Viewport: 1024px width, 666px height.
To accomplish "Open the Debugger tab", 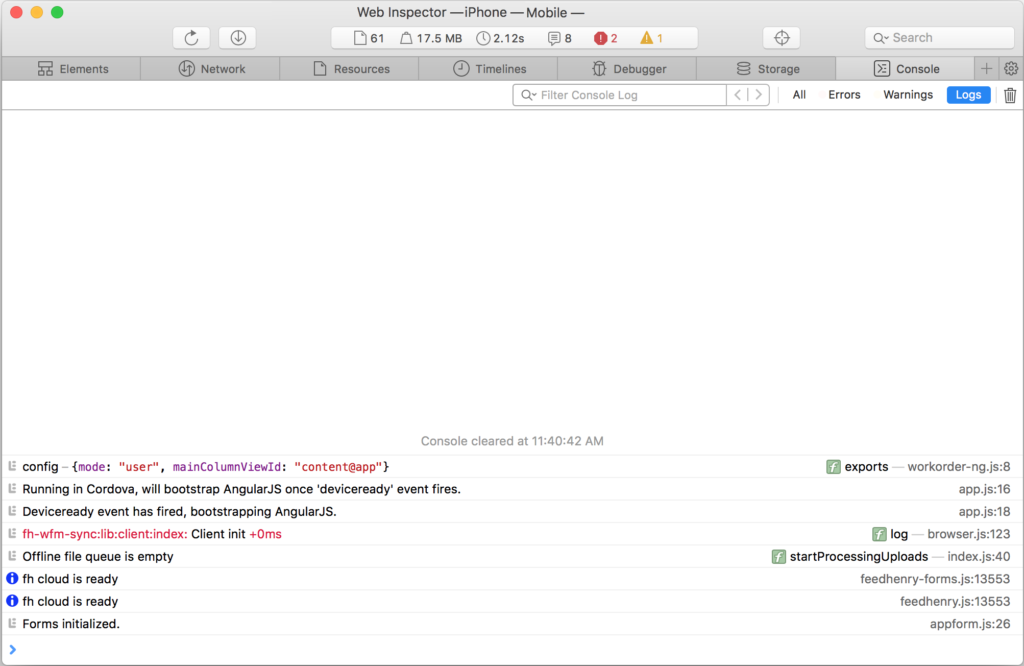I will pyautogui.click(x=628, y=69).
